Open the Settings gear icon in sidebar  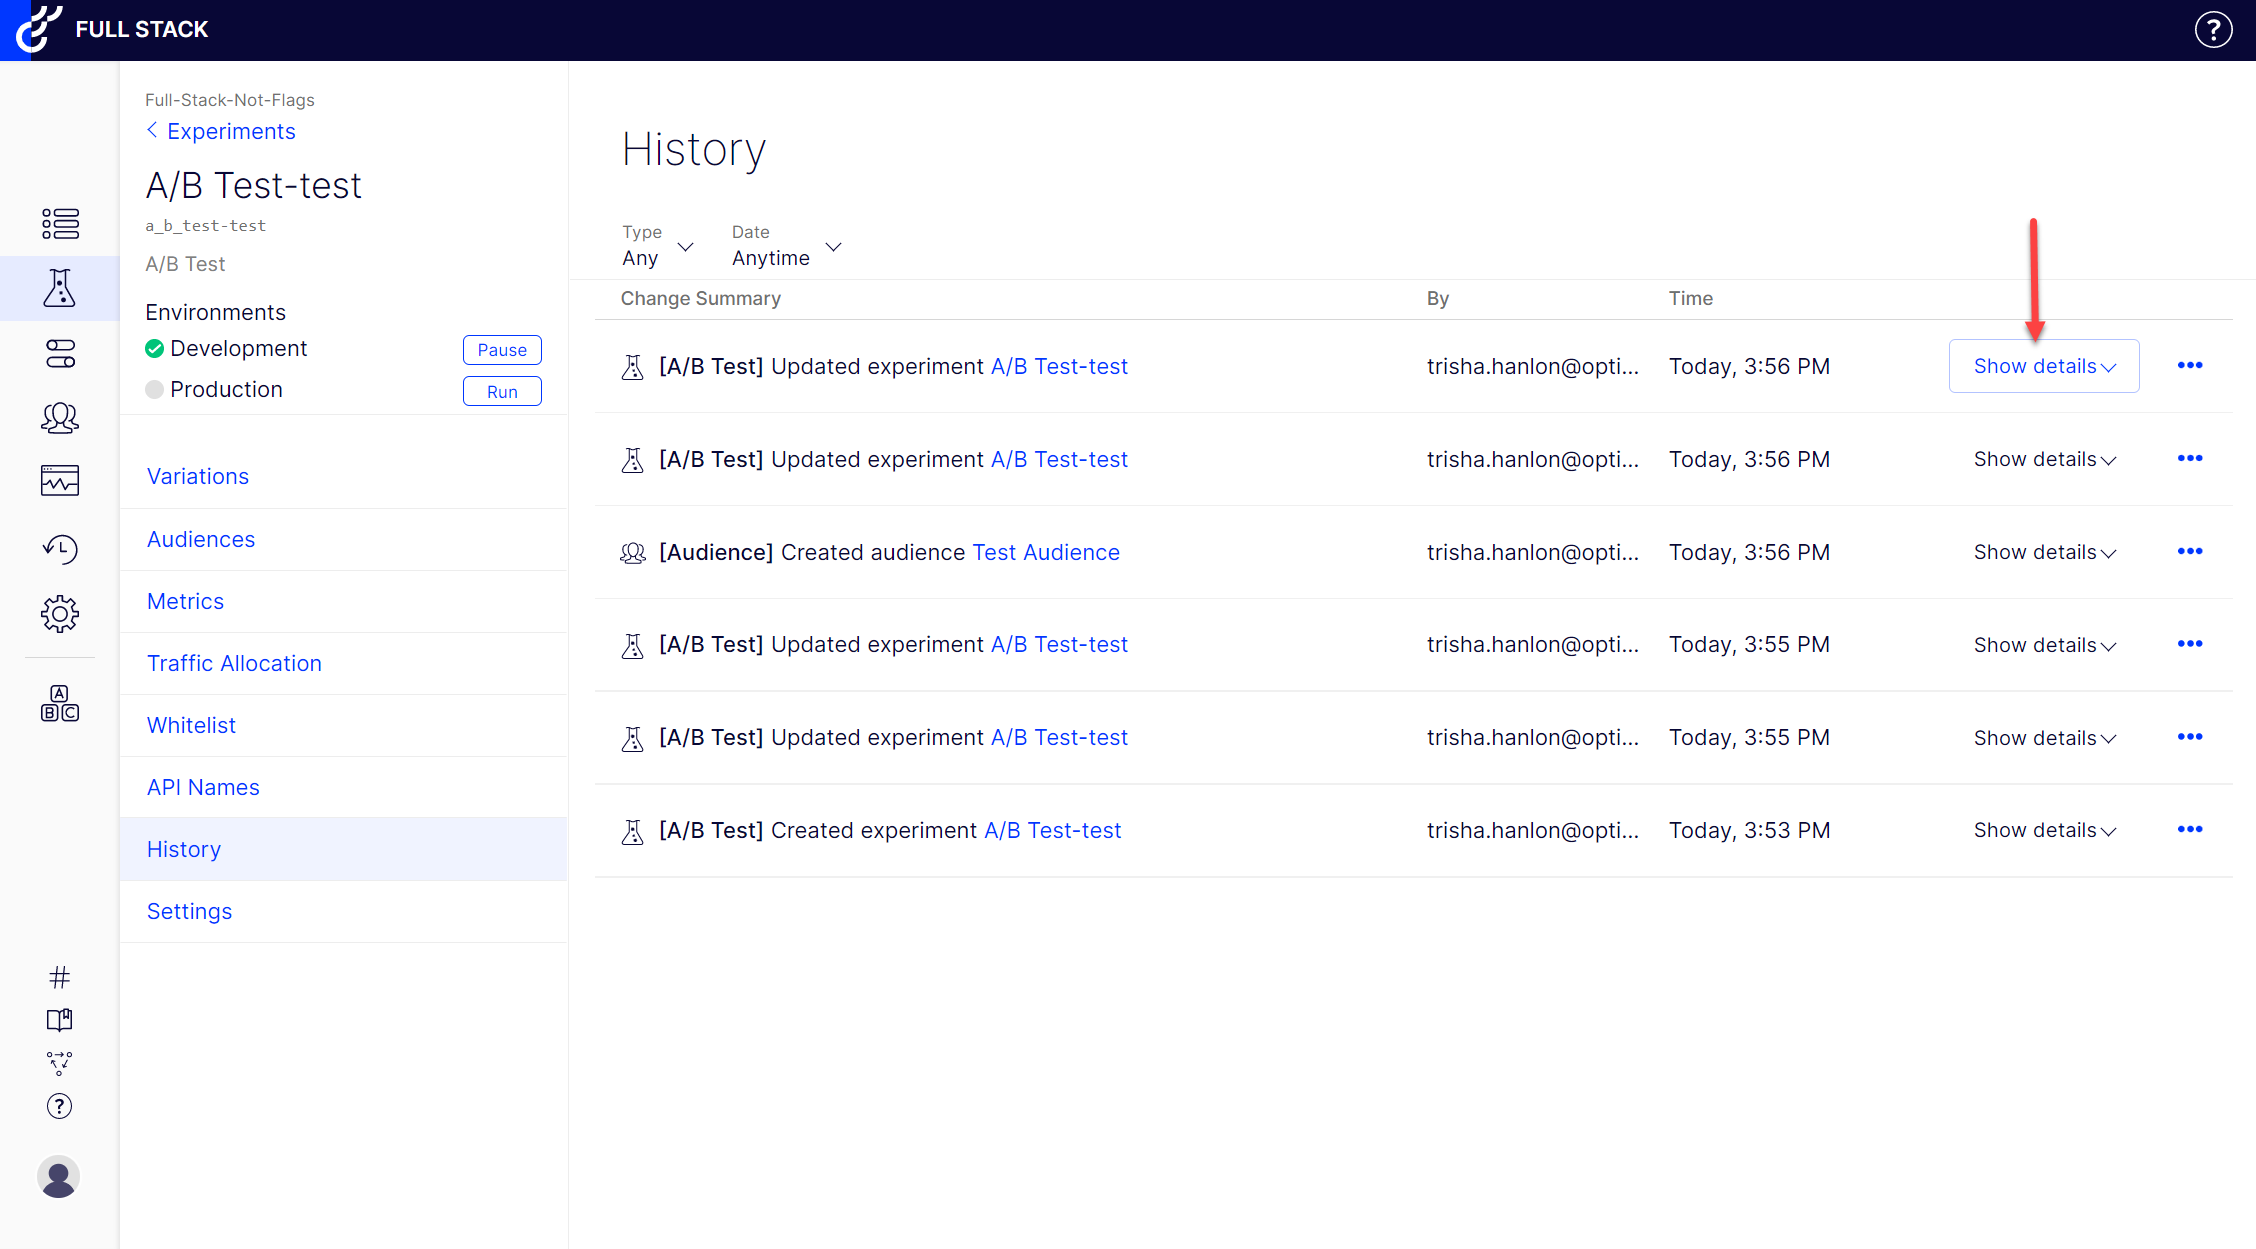click(x=59, y=613)
